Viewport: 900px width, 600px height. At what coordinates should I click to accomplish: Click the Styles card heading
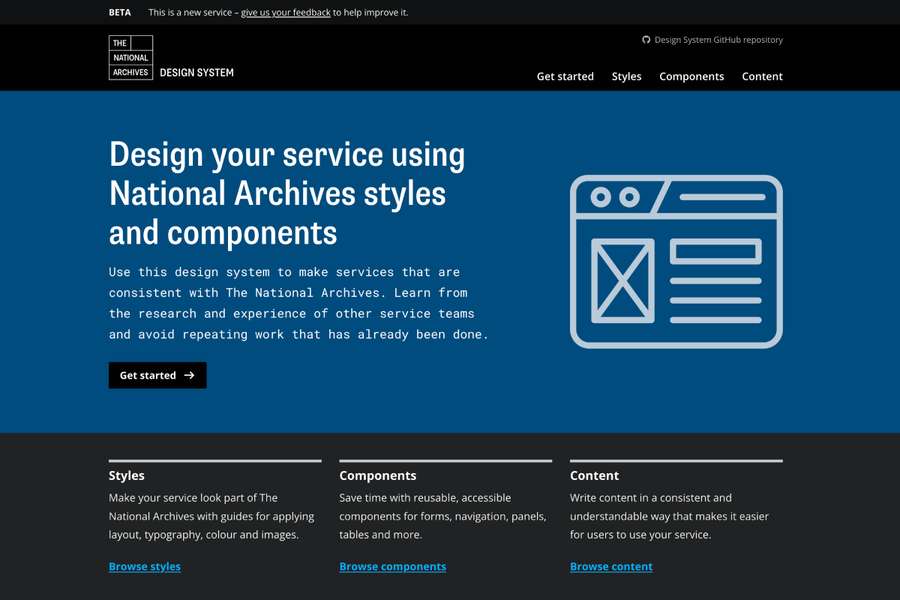point(126,475)
